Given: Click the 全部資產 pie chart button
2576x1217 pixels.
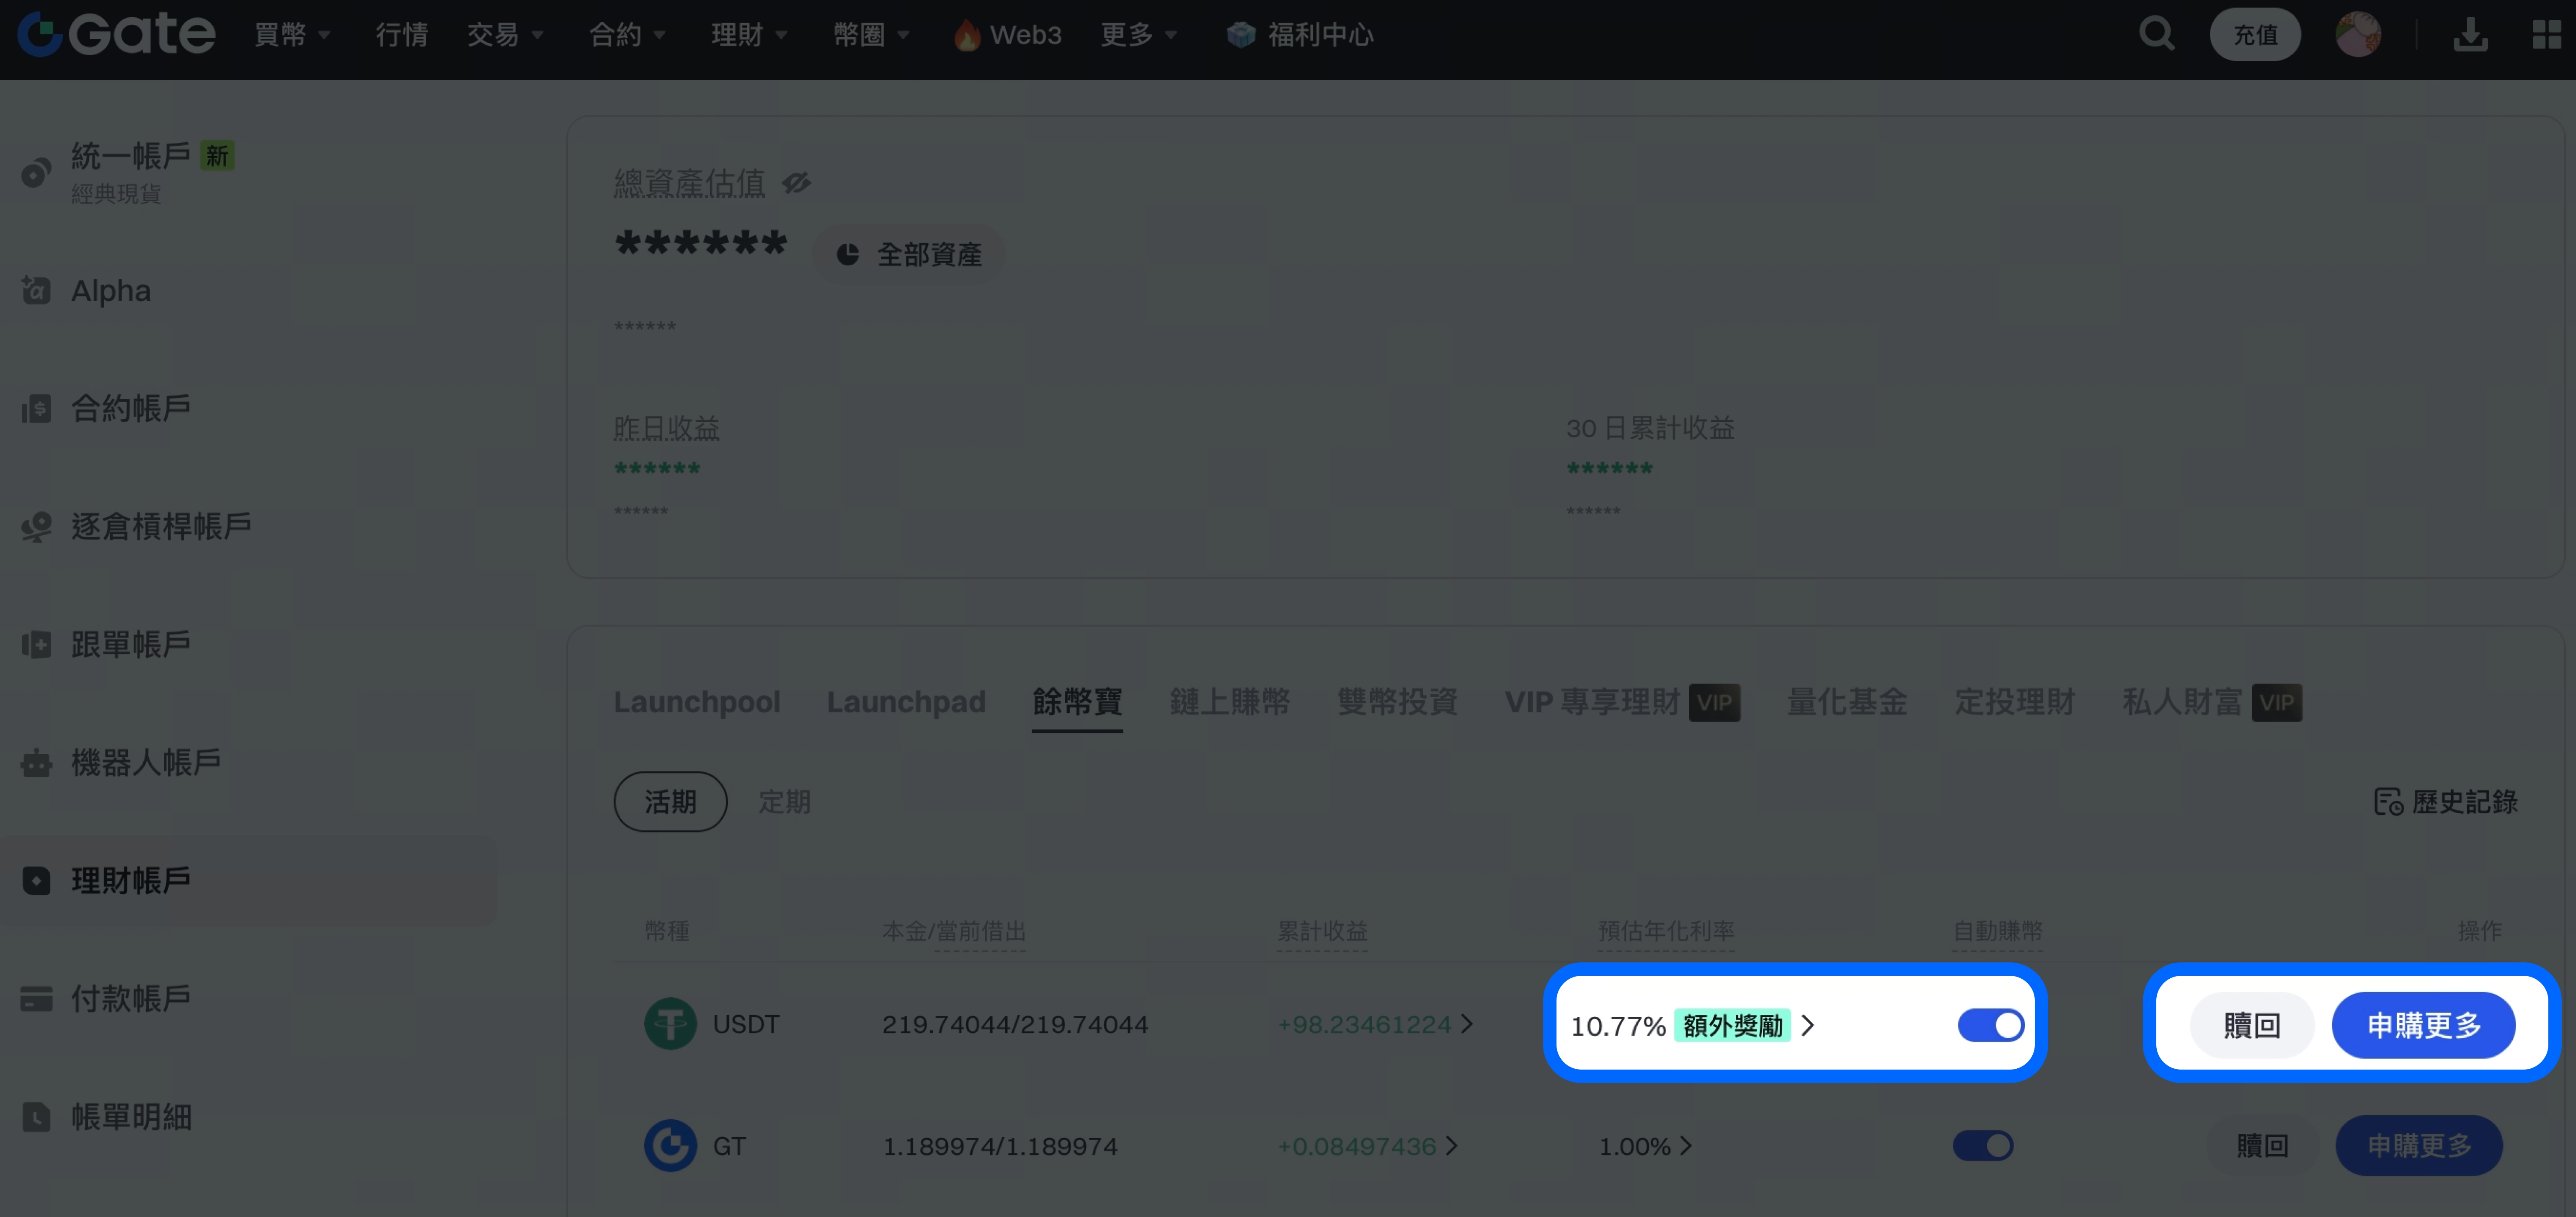Looking at the screenshot, I should click(x=908, y=255).
